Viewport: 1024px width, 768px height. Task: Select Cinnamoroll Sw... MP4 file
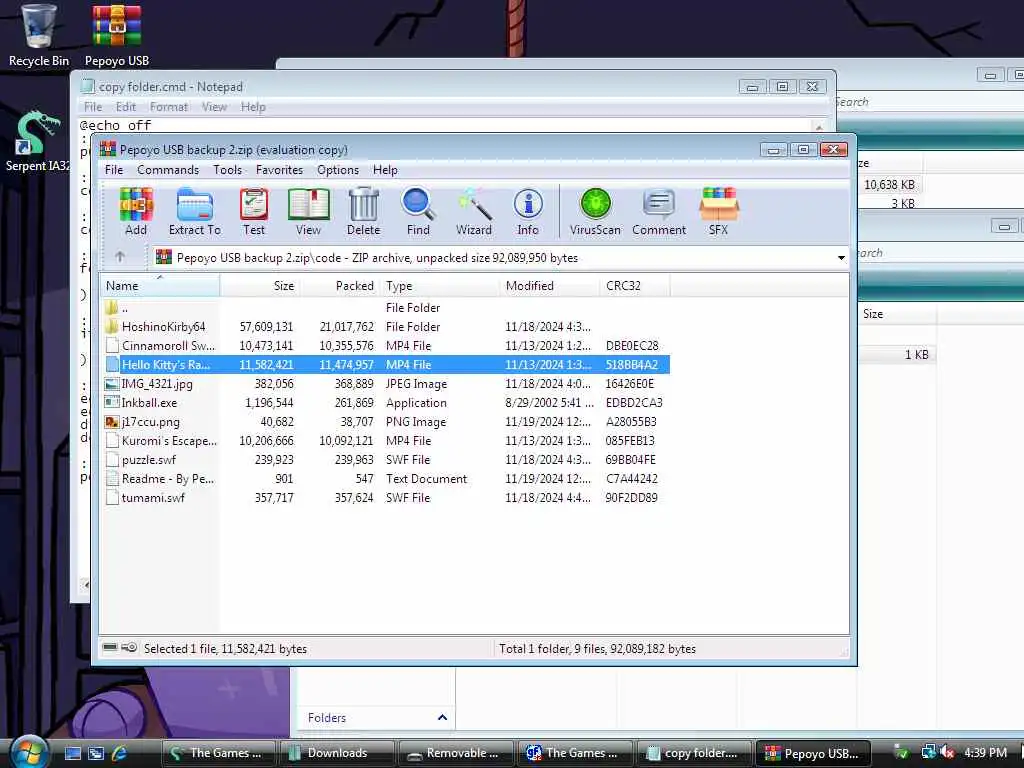(x=386, y=345)
